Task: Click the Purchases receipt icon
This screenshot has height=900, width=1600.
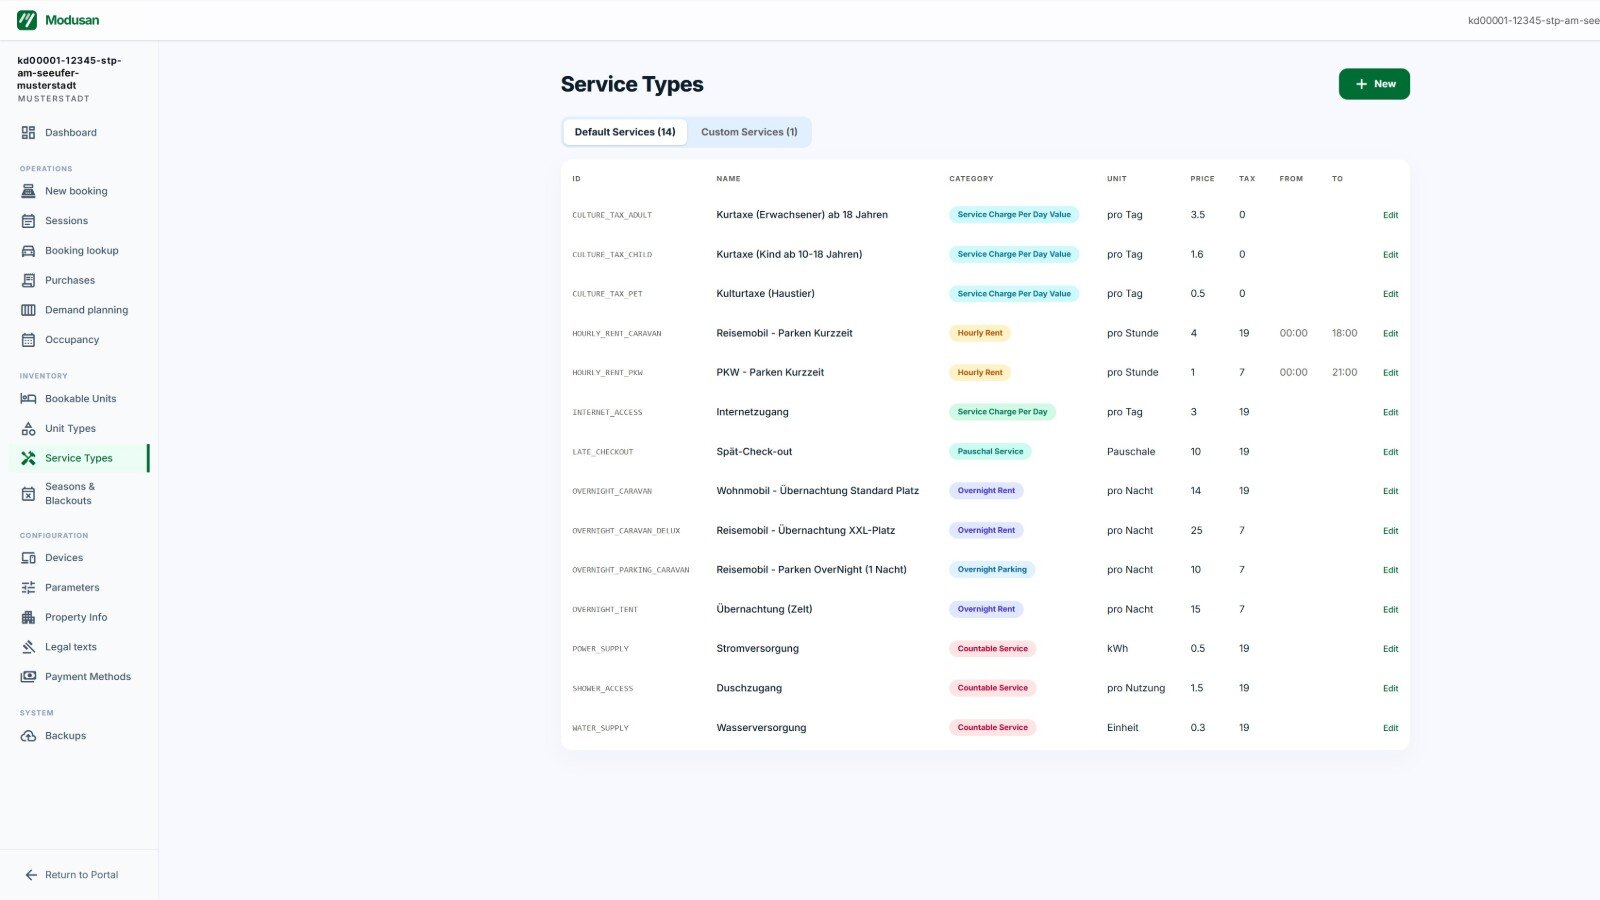Action: [x=28, y=281]
